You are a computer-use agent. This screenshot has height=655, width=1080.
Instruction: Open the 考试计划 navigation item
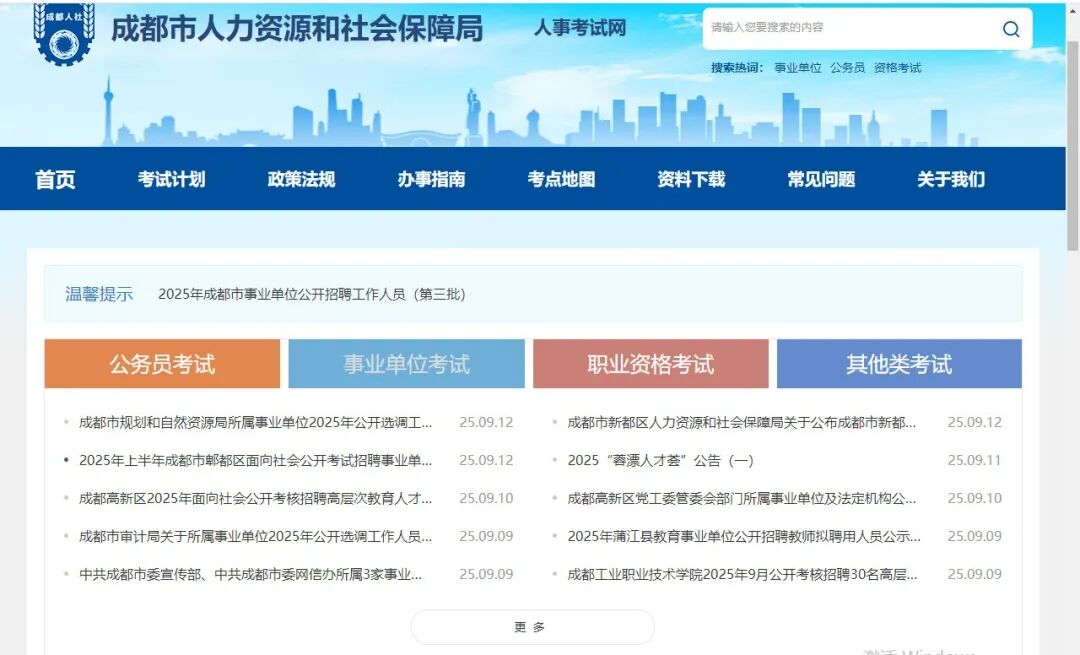click(x=172, y=179)
